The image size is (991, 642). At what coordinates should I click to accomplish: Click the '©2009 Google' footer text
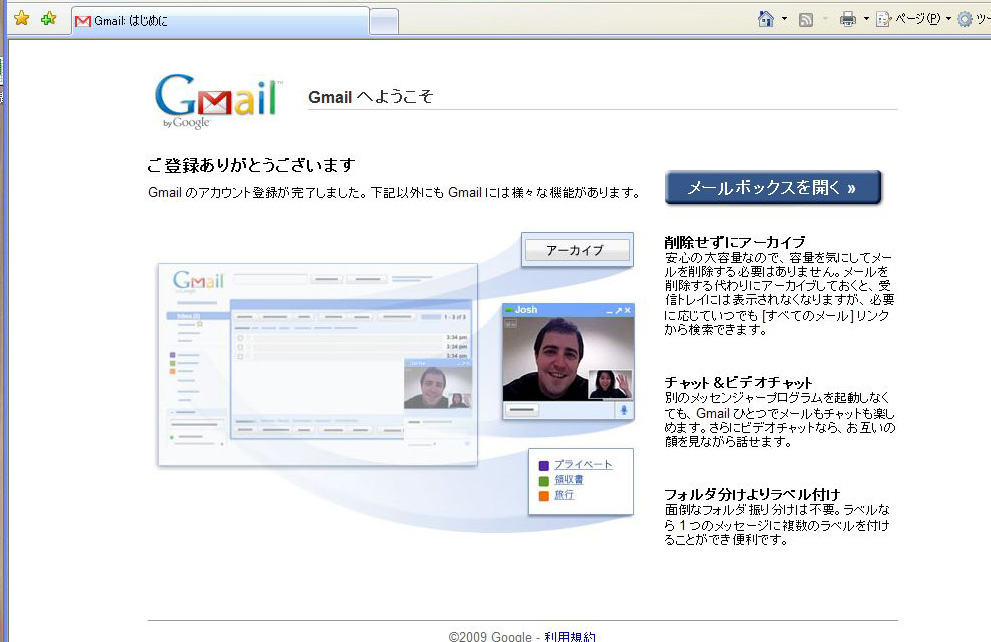[490, 636]
